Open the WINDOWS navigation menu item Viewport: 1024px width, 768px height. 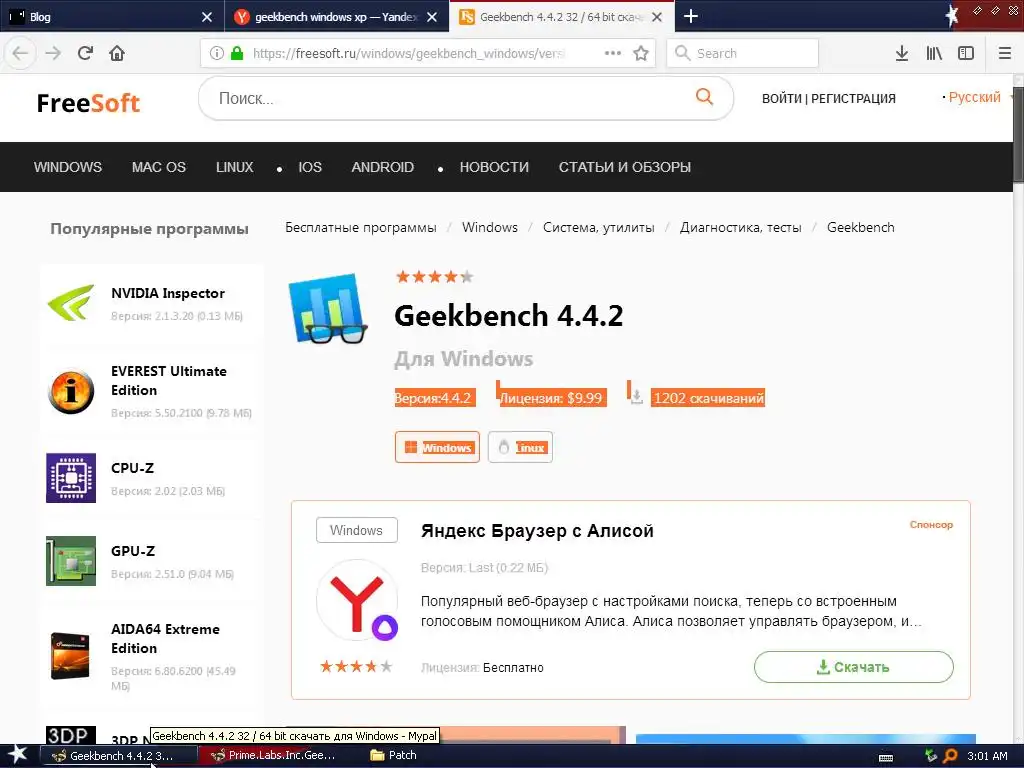click(68, 167)
